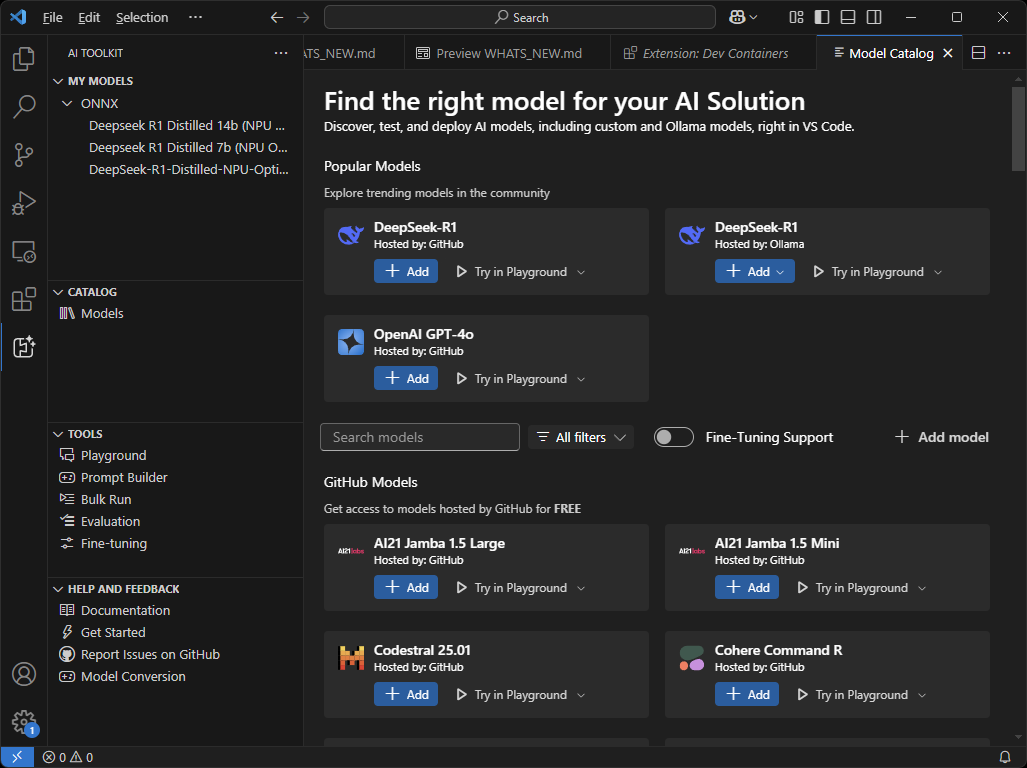The width and height of the screenshot is (1027, 768).
Task: Select the Run and Debug icon
Action: [23, 203]
